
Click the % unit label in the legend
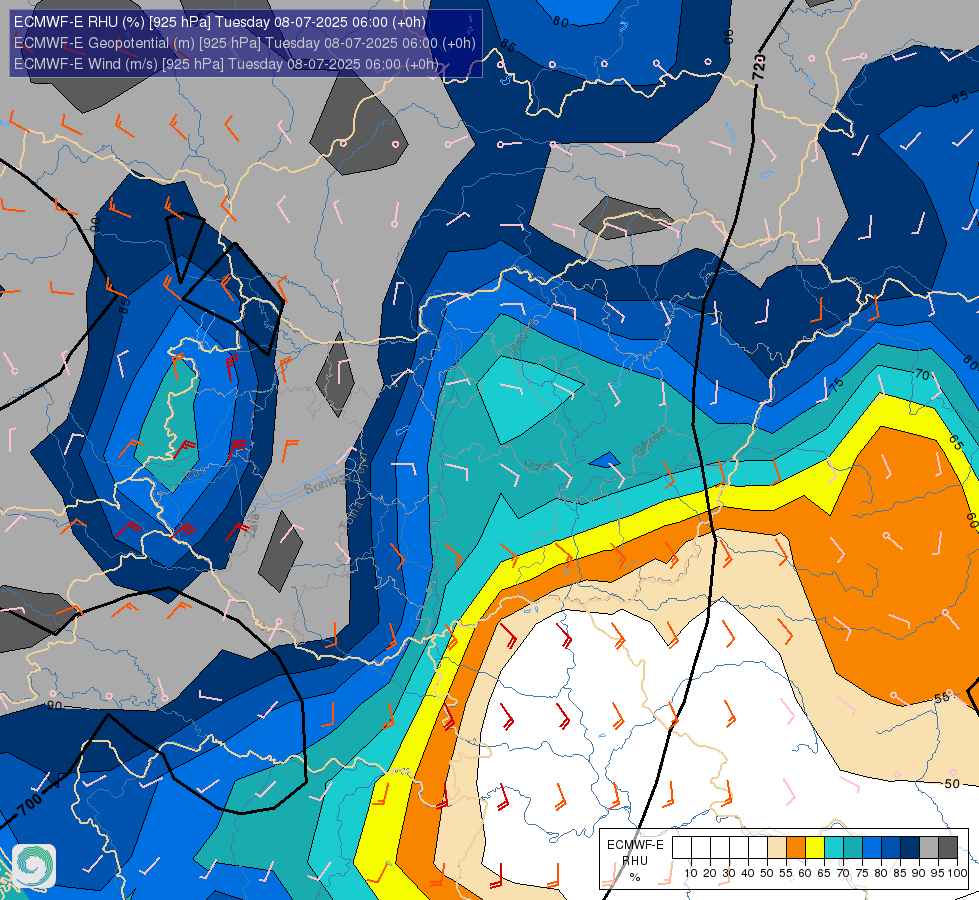pos(635,877)
